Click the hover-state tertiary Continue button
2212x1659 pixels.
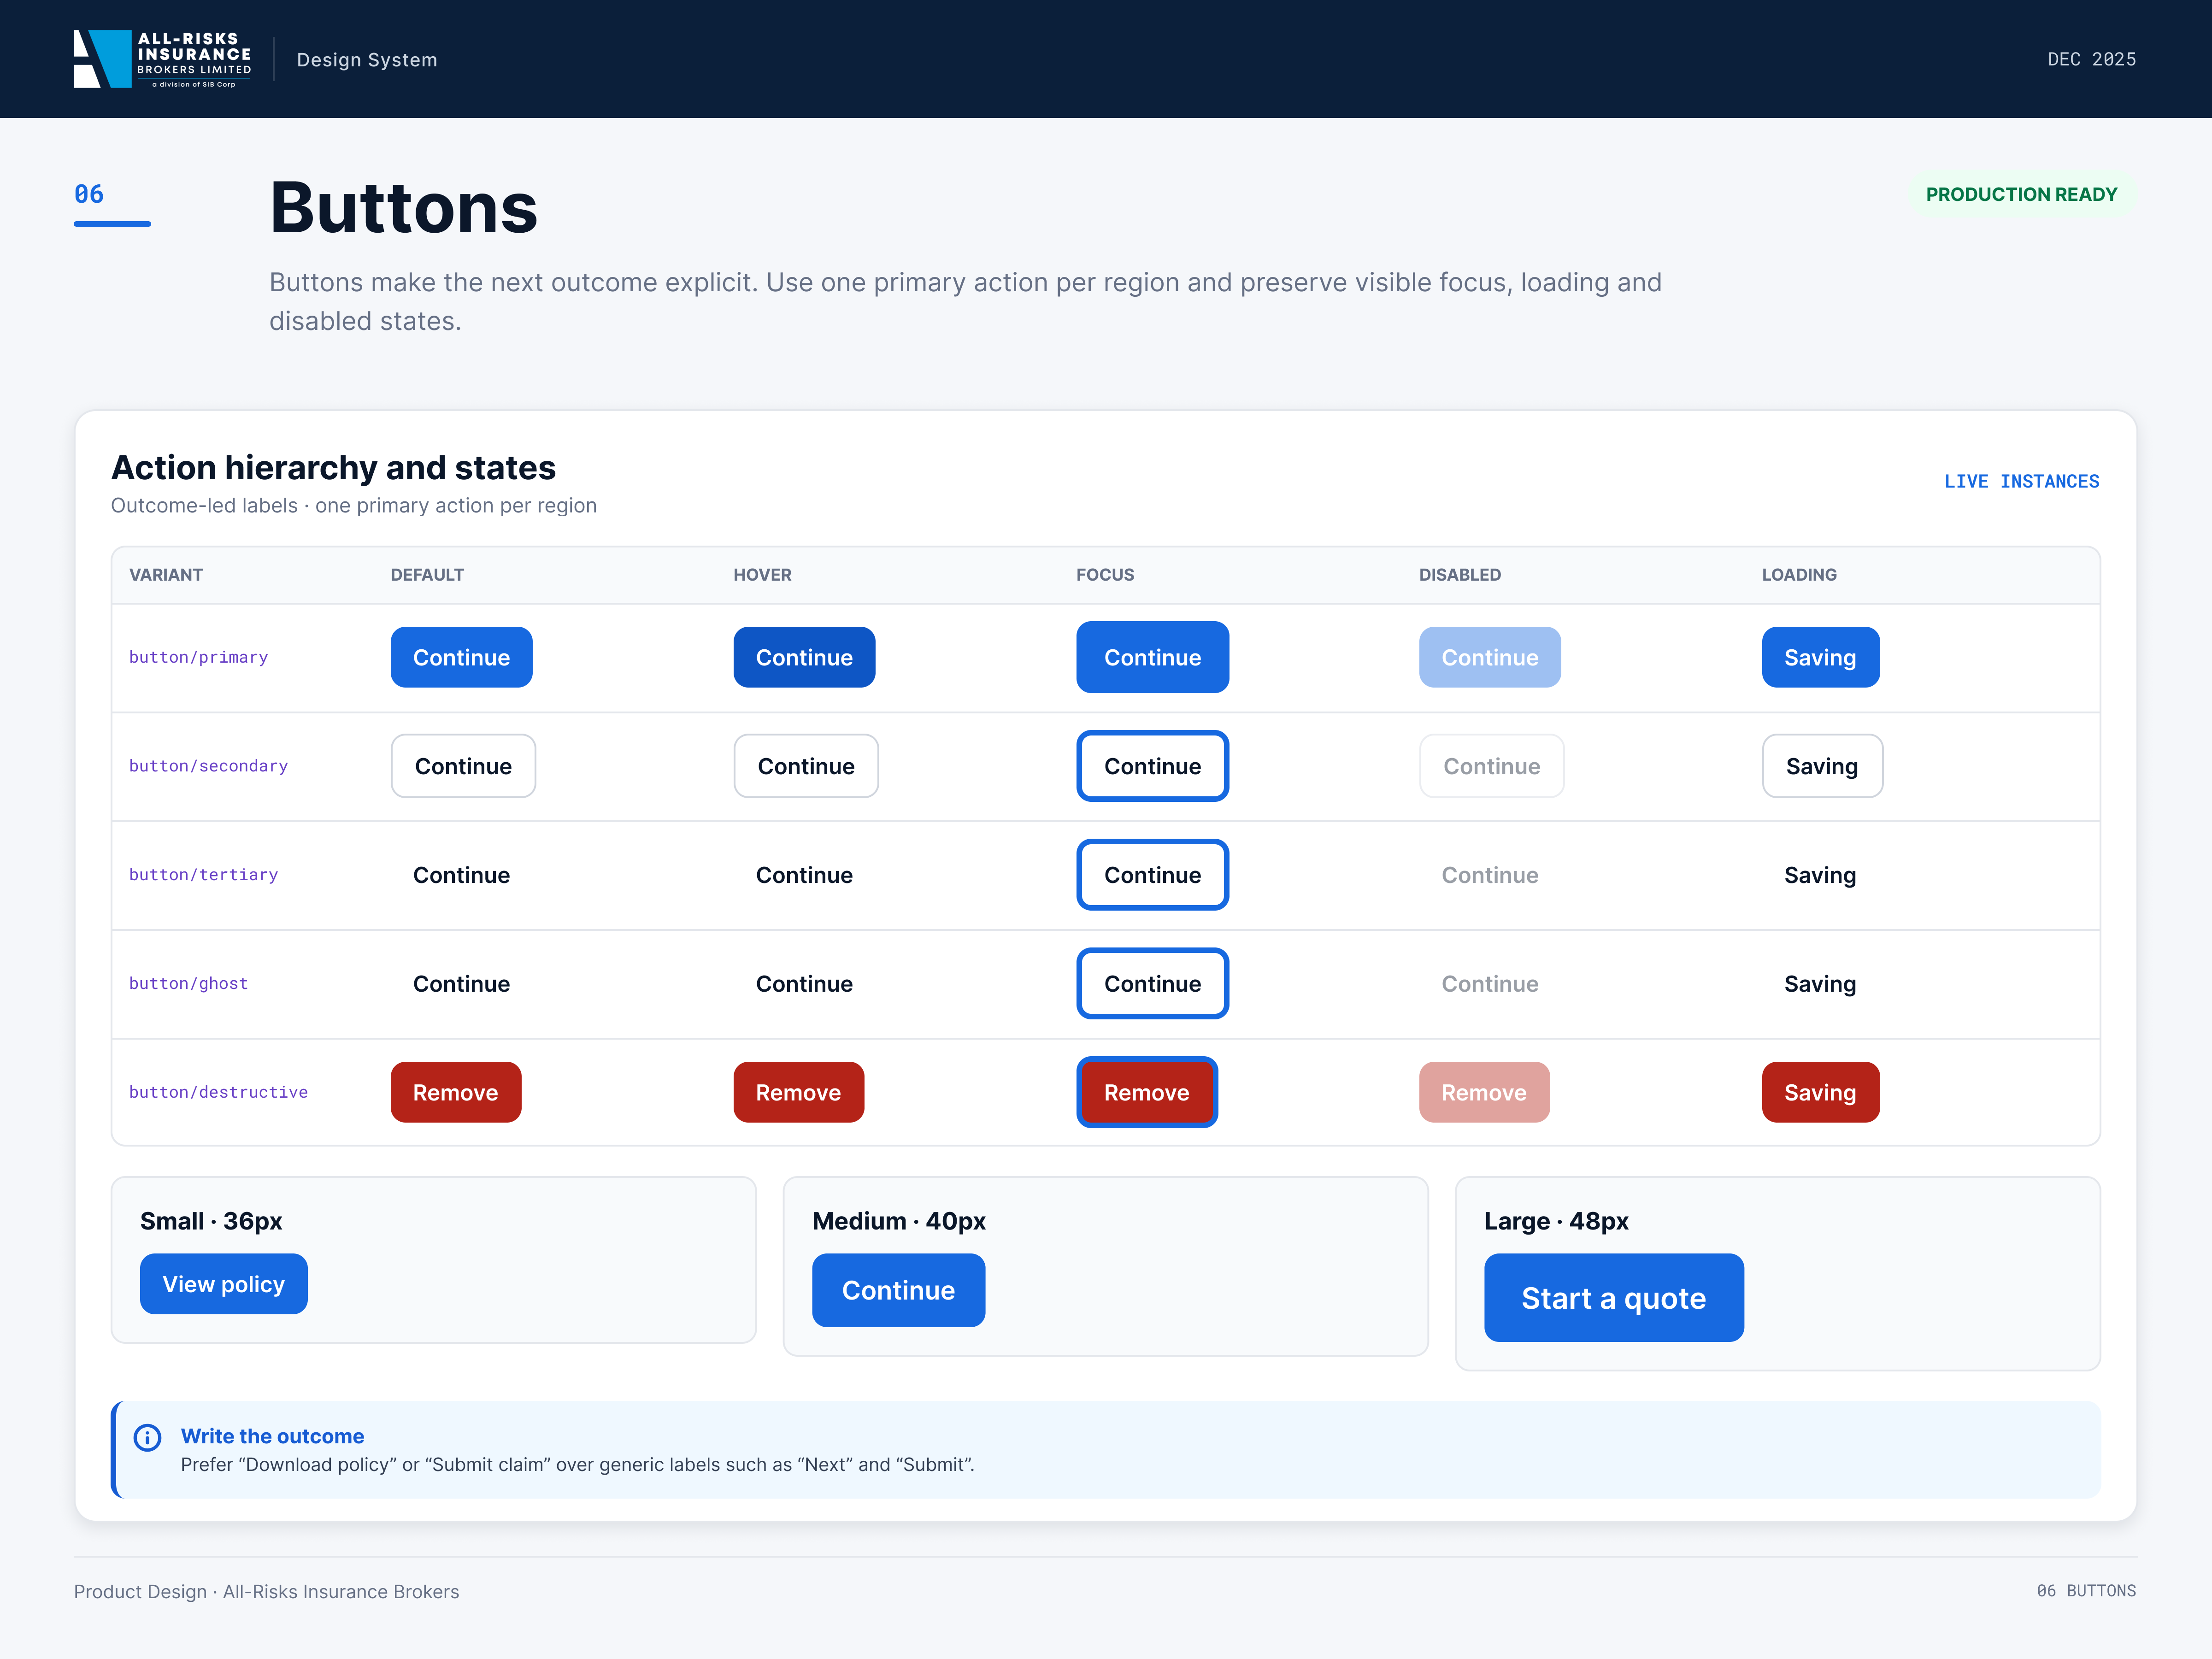(804, 875)
